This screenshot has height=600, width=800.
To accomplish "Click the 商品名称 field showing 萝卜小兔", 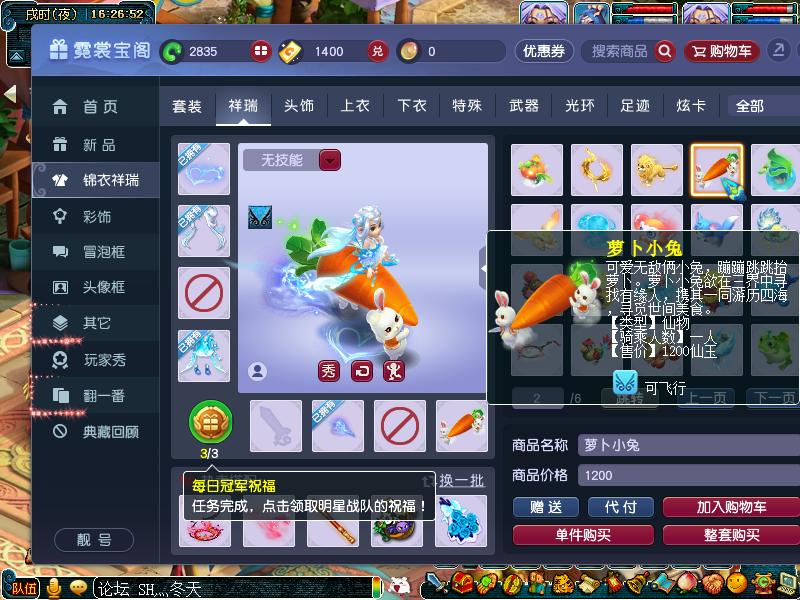I will (x=689, y=445).
